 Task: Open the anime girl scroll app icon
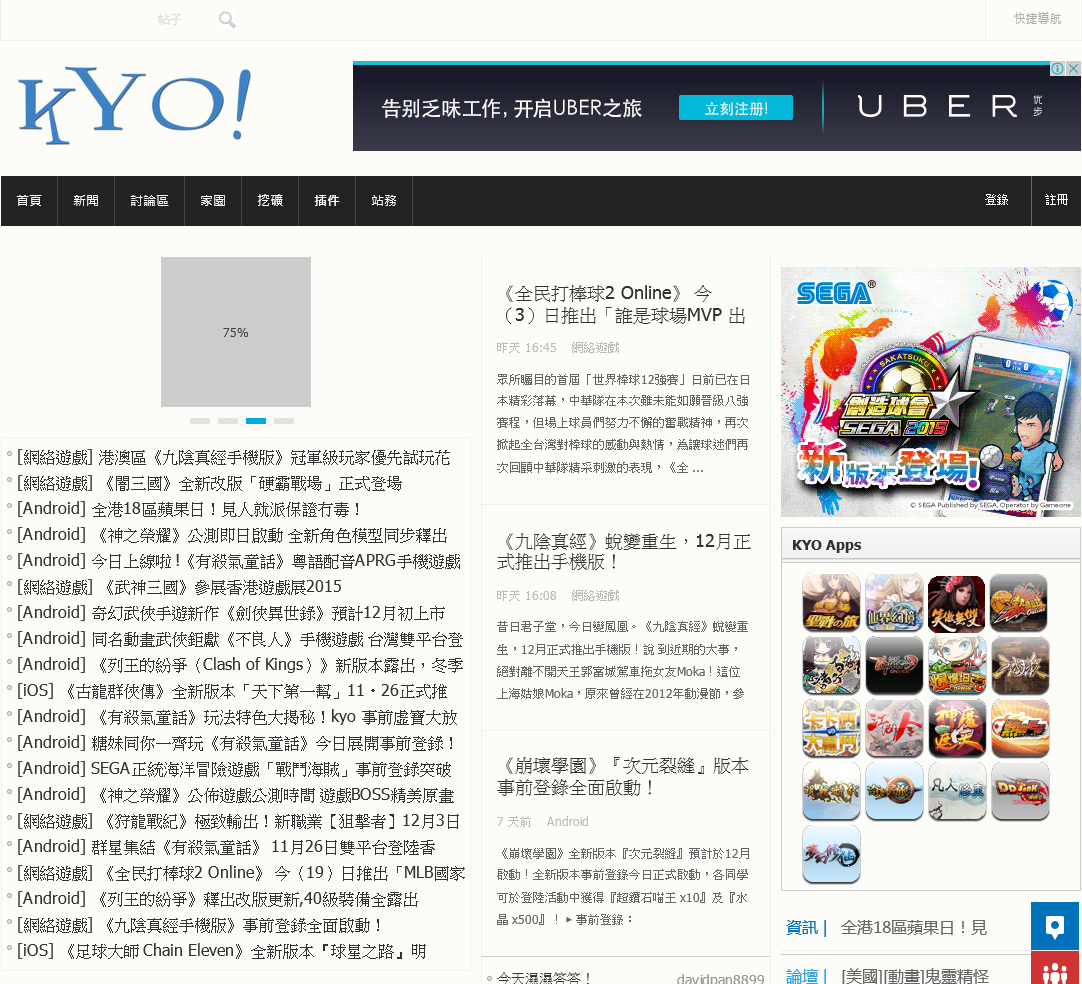[x=831, y=665]
